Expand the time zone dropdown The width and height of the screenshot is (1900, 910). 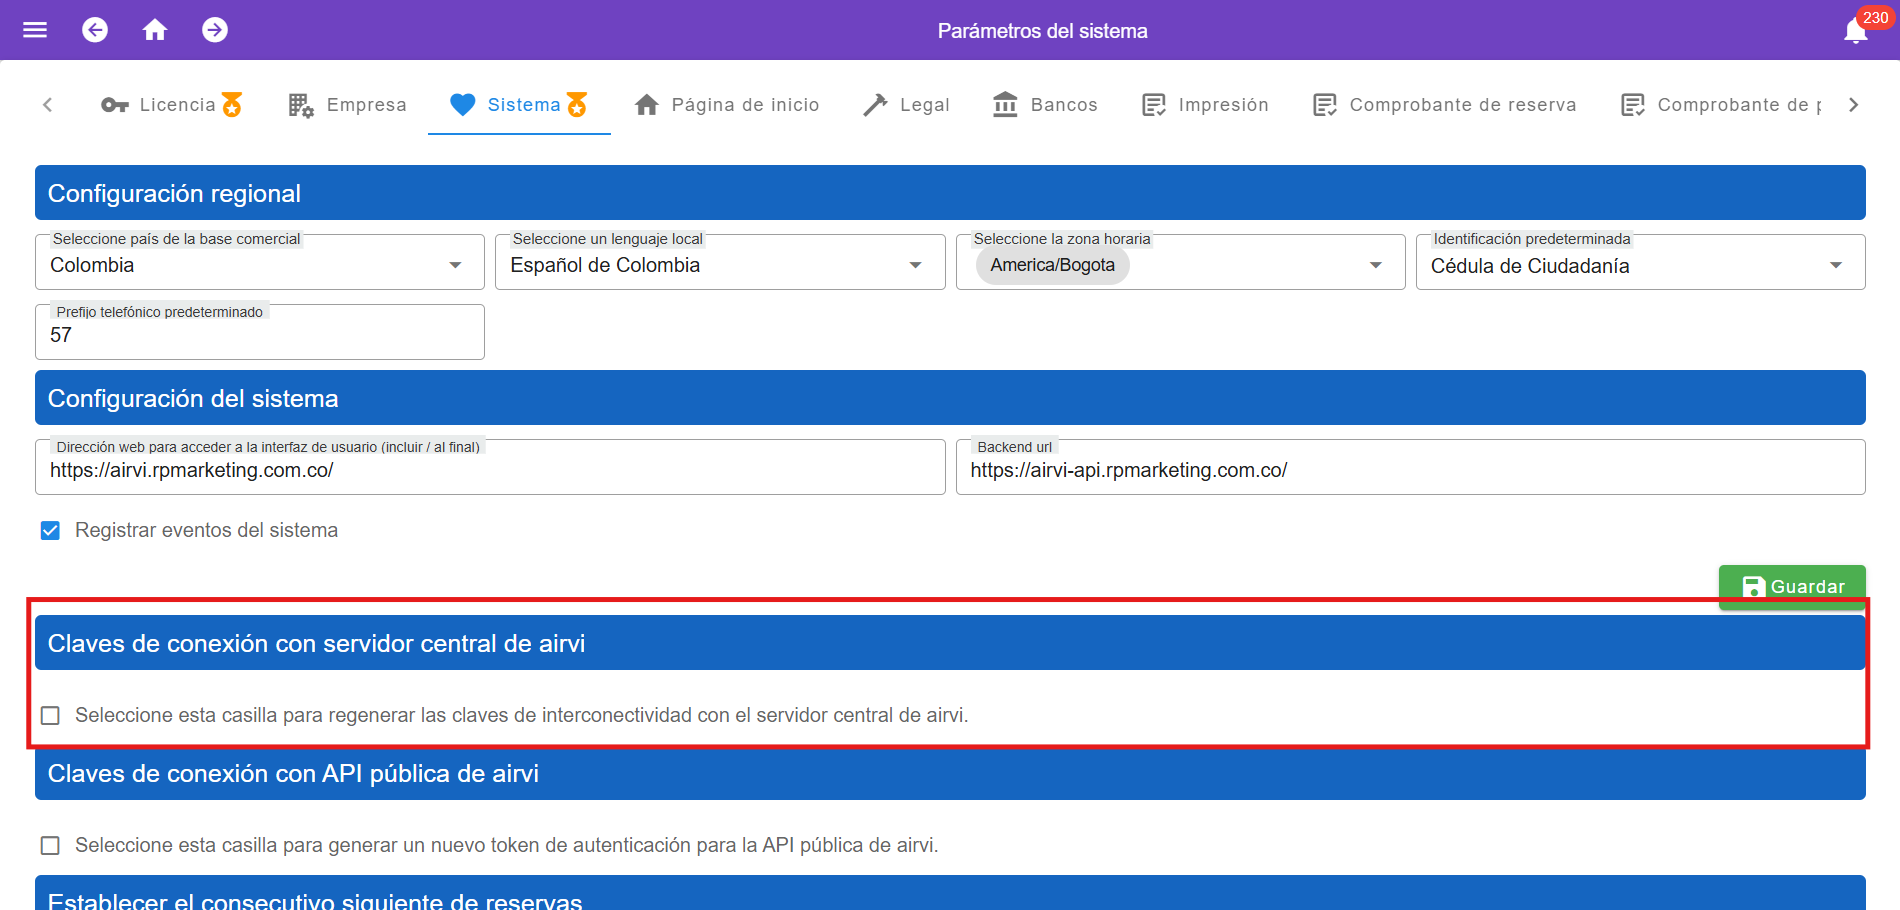1375,265
